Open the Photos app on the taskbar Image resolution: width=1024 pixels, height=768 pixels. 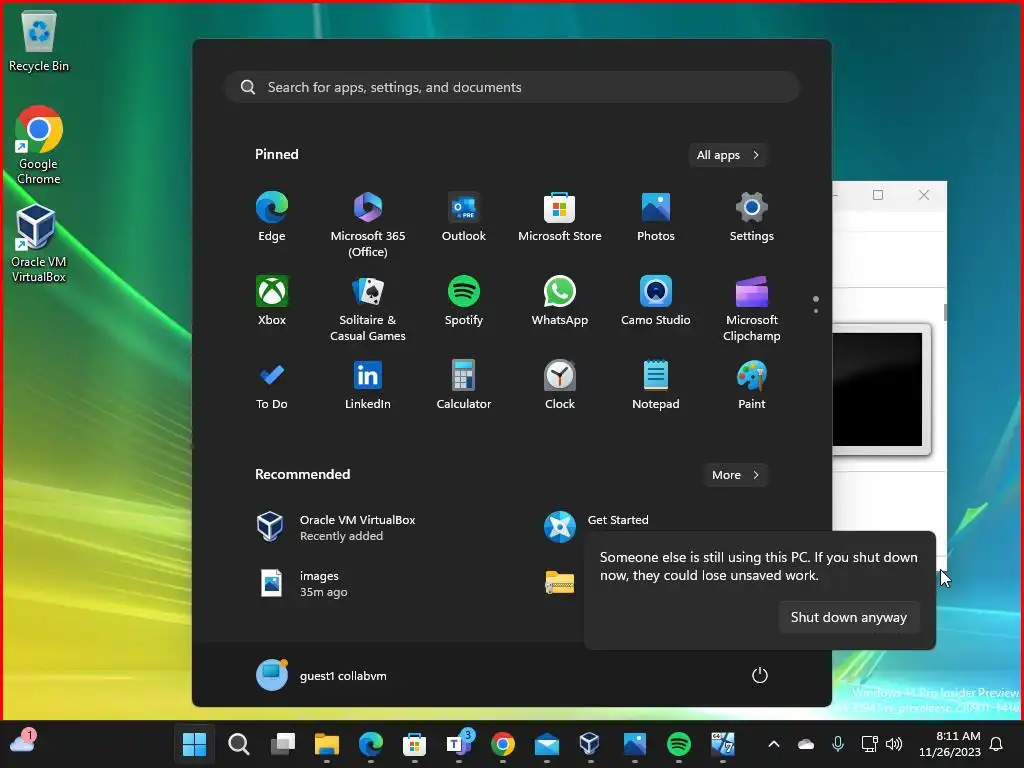pos(634,744)
